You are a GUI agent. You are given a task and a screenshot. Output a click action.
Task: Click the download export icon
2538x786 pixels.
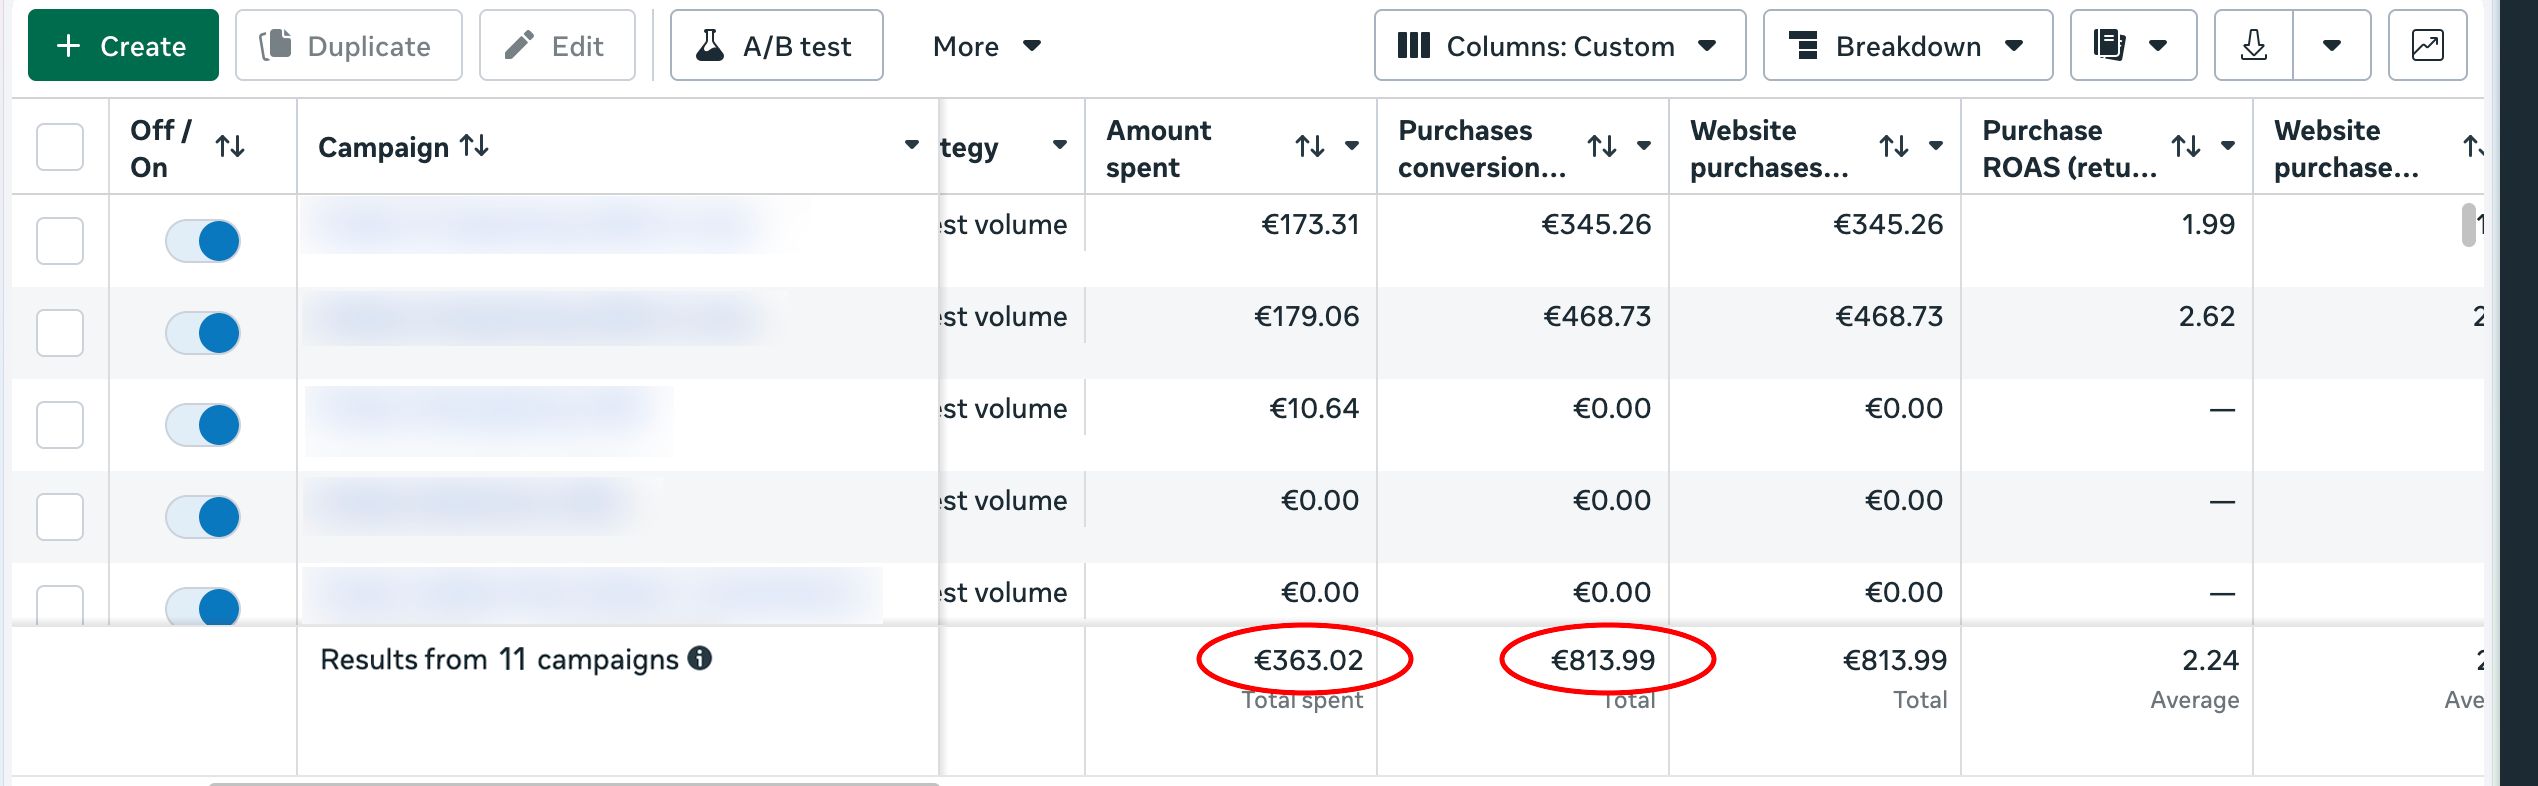(x=2253, y=46)
